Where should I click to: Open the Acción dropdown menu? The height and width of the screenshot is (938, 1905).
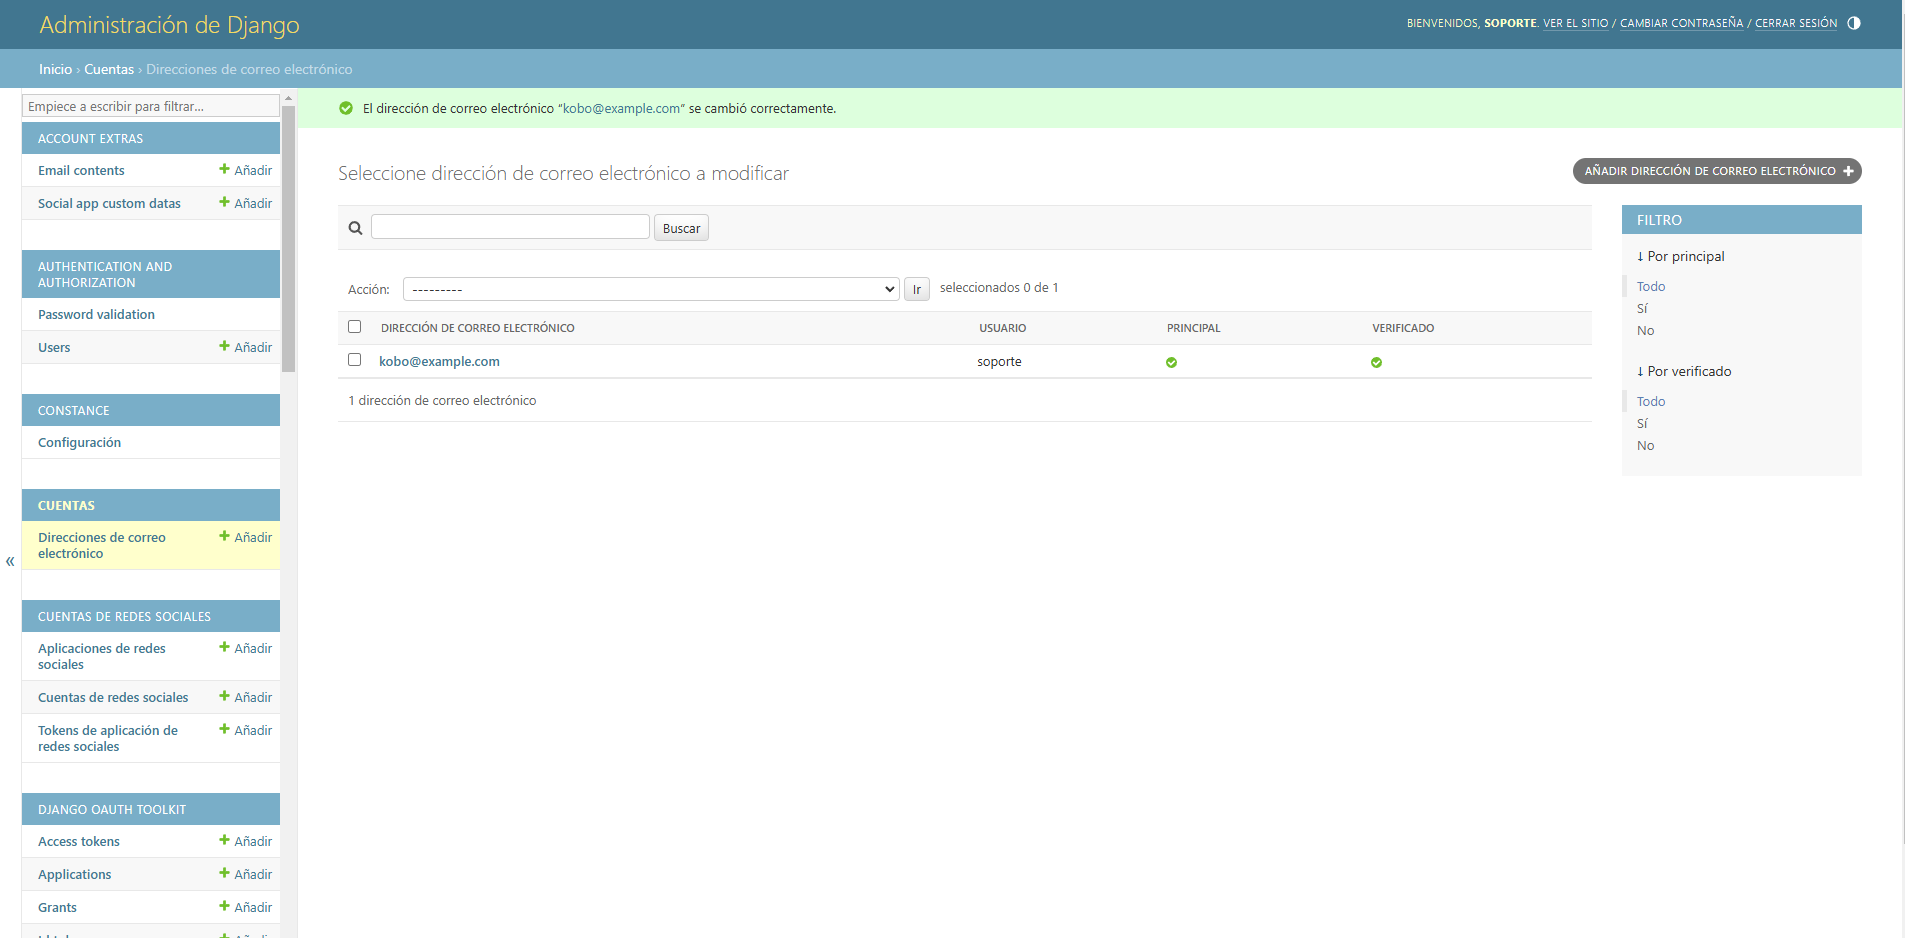(x=651, y=289)
